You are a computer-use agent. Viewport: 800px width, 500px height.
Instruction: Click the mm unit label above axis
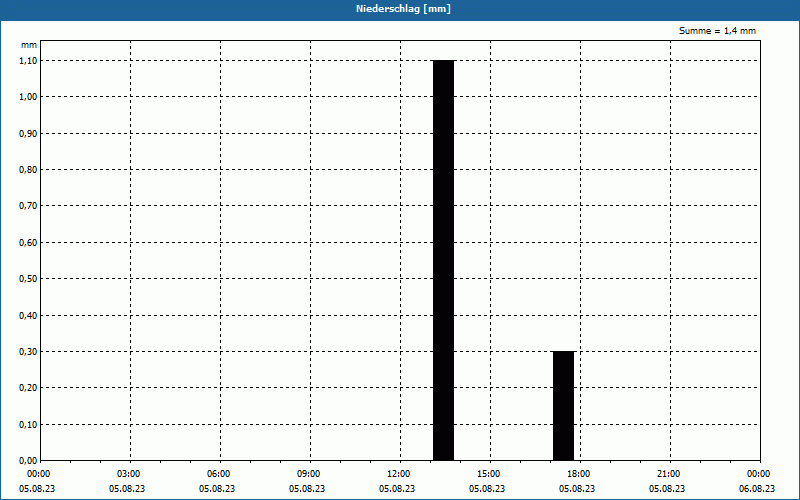pos(29,45)
